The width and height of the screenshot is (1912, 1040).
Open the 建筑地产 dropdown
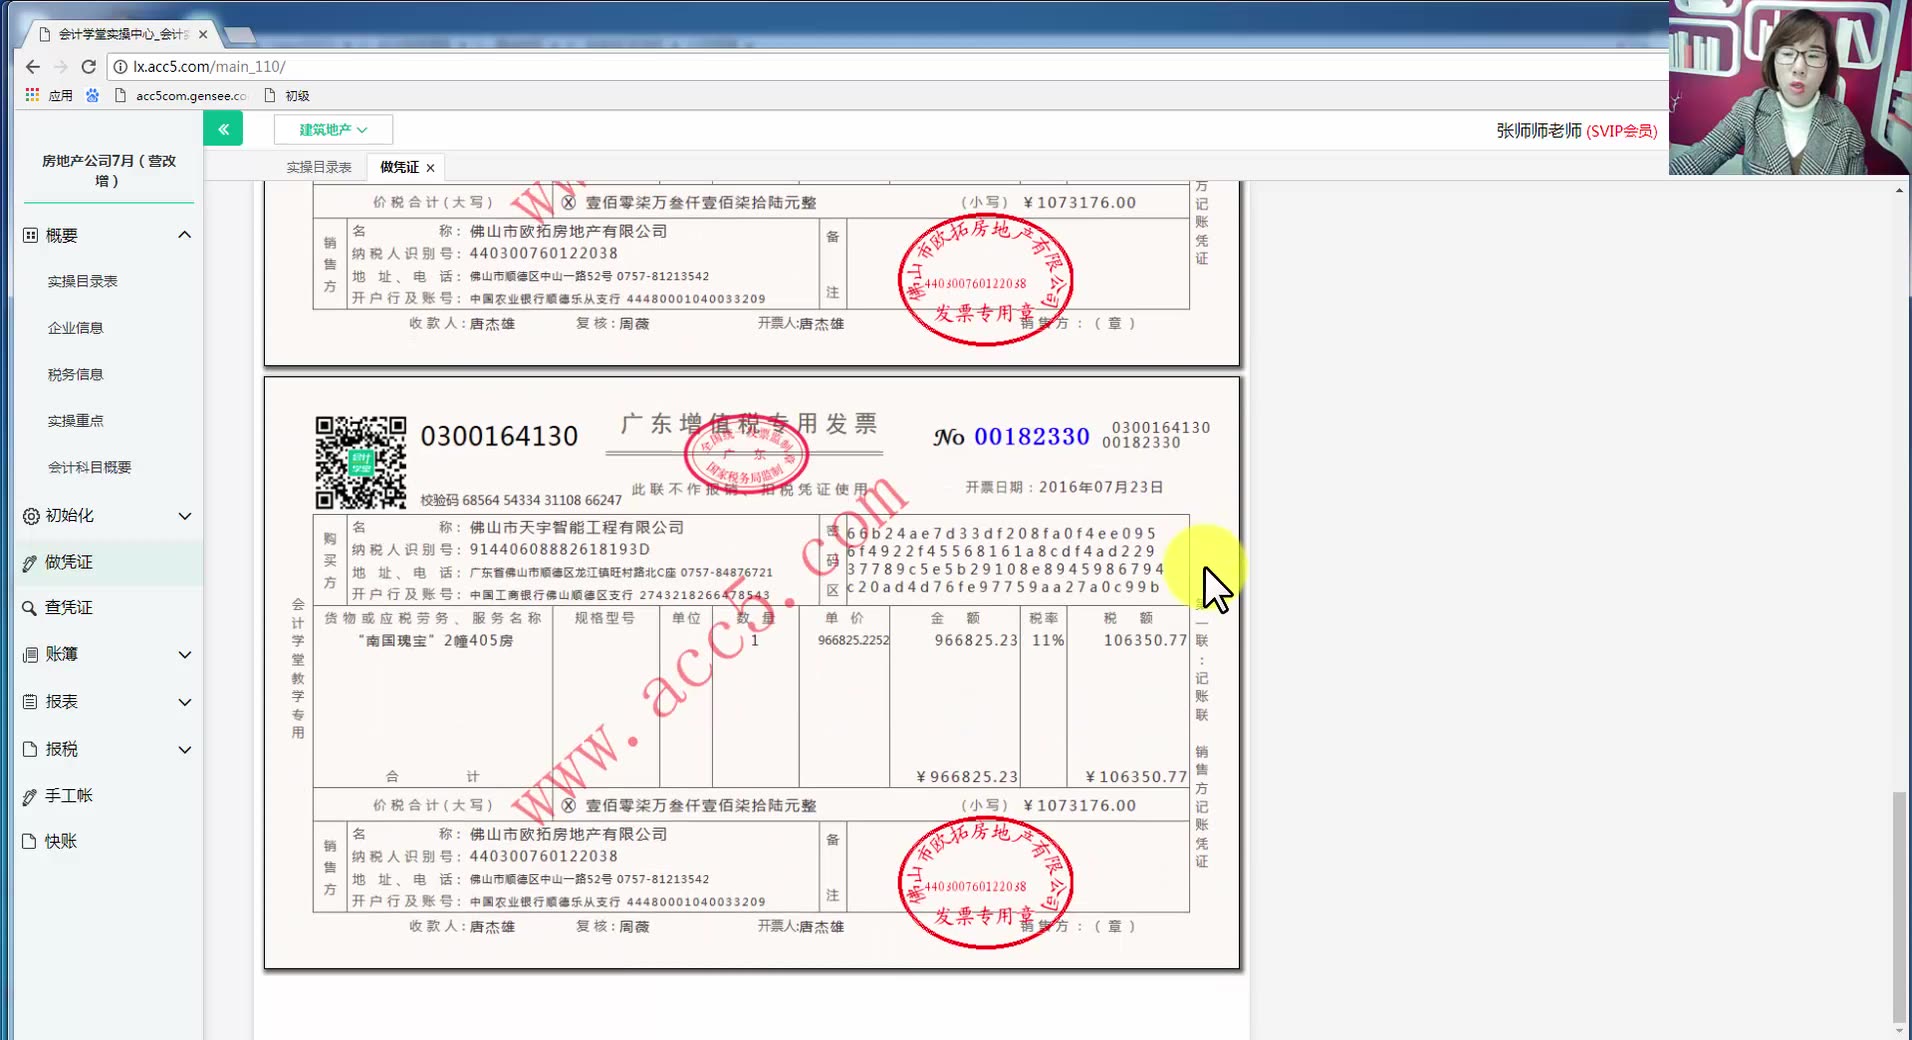click(333, 130)
